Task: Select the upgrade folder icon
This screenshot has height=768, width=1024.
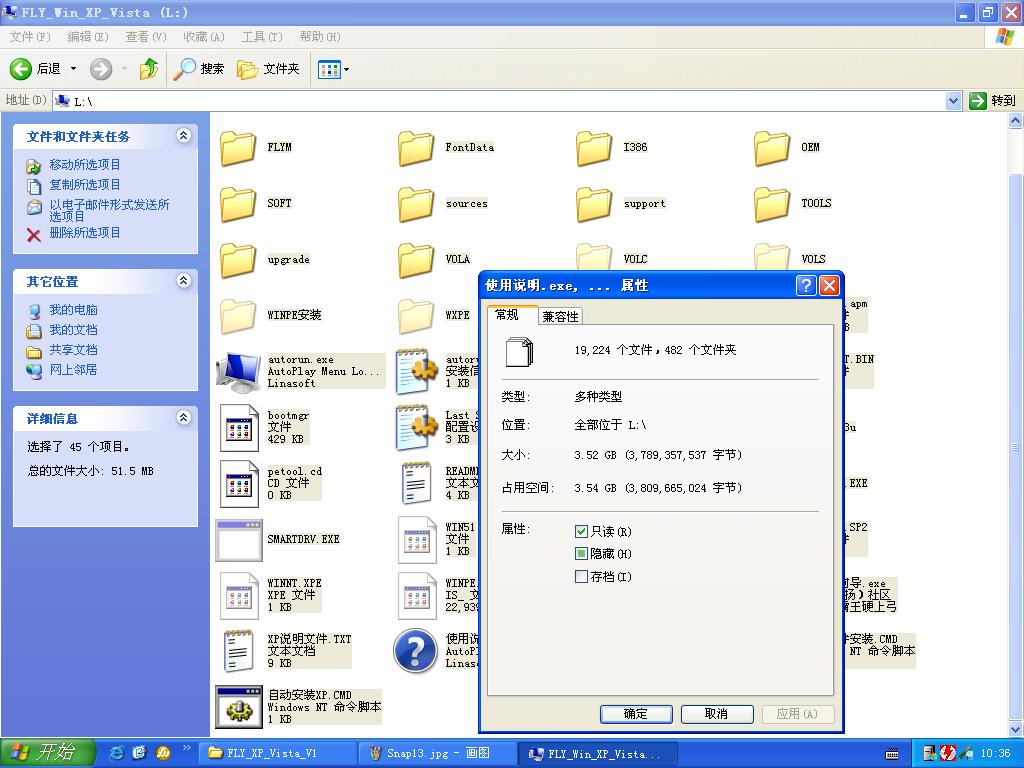Action: pos(238,260)
